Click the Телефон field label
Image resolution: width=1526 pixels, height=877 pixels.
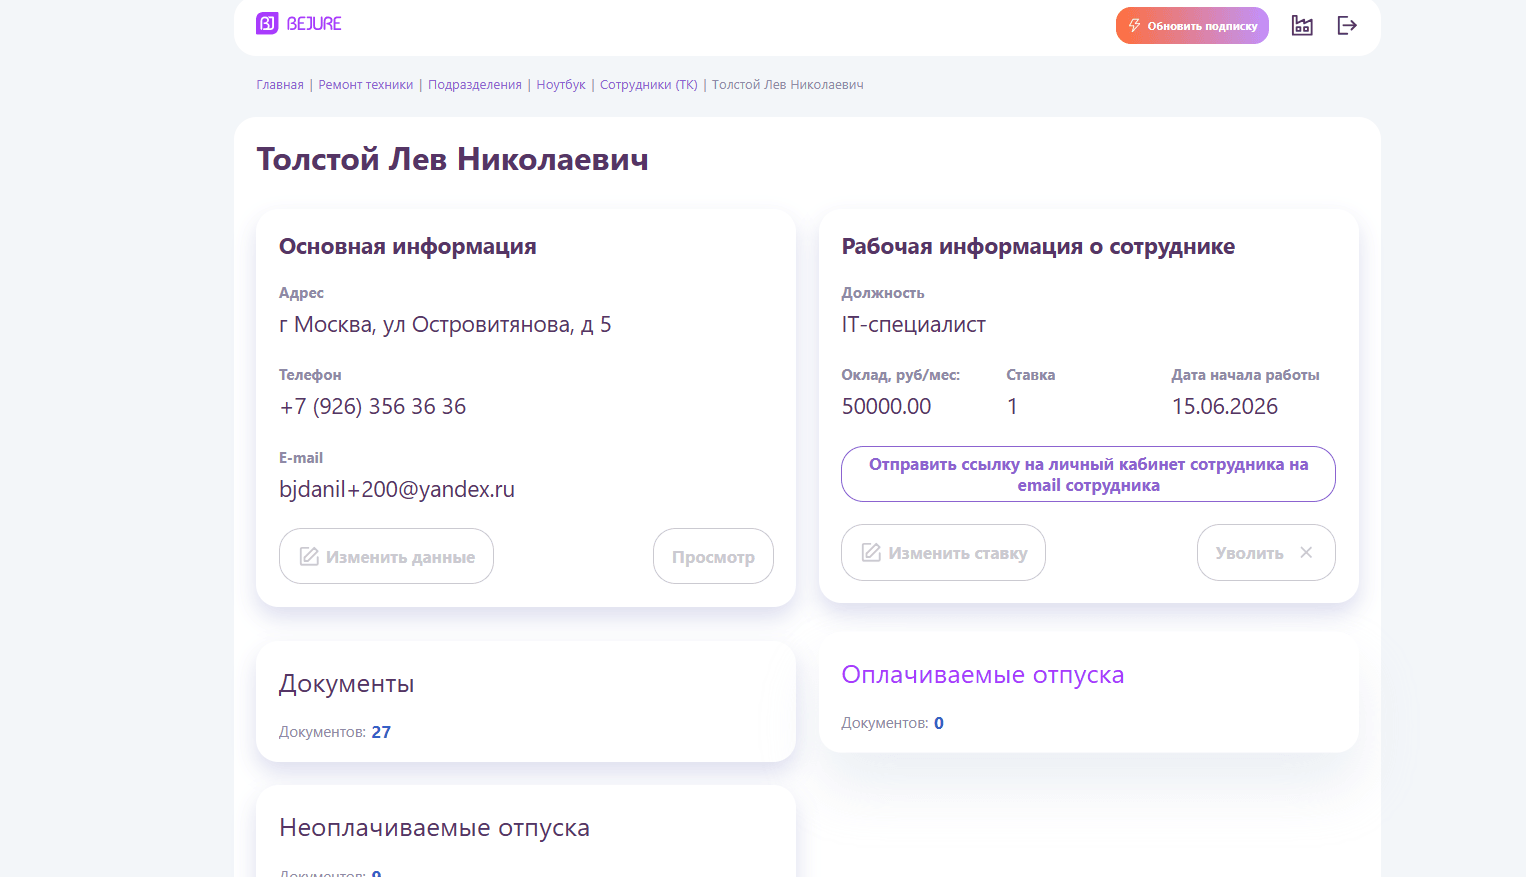[x=310, y=375]
